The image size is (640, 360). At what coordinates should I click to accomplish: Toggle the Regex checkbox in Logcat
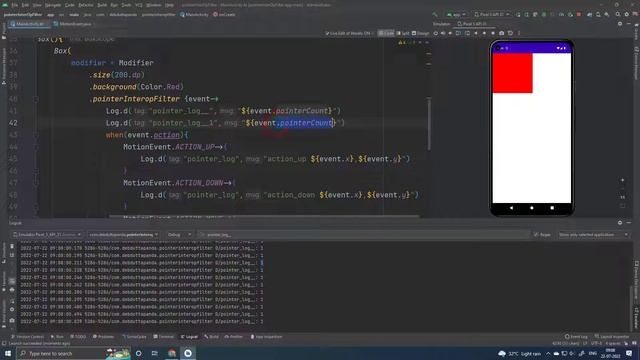click(x=542, y=235)
